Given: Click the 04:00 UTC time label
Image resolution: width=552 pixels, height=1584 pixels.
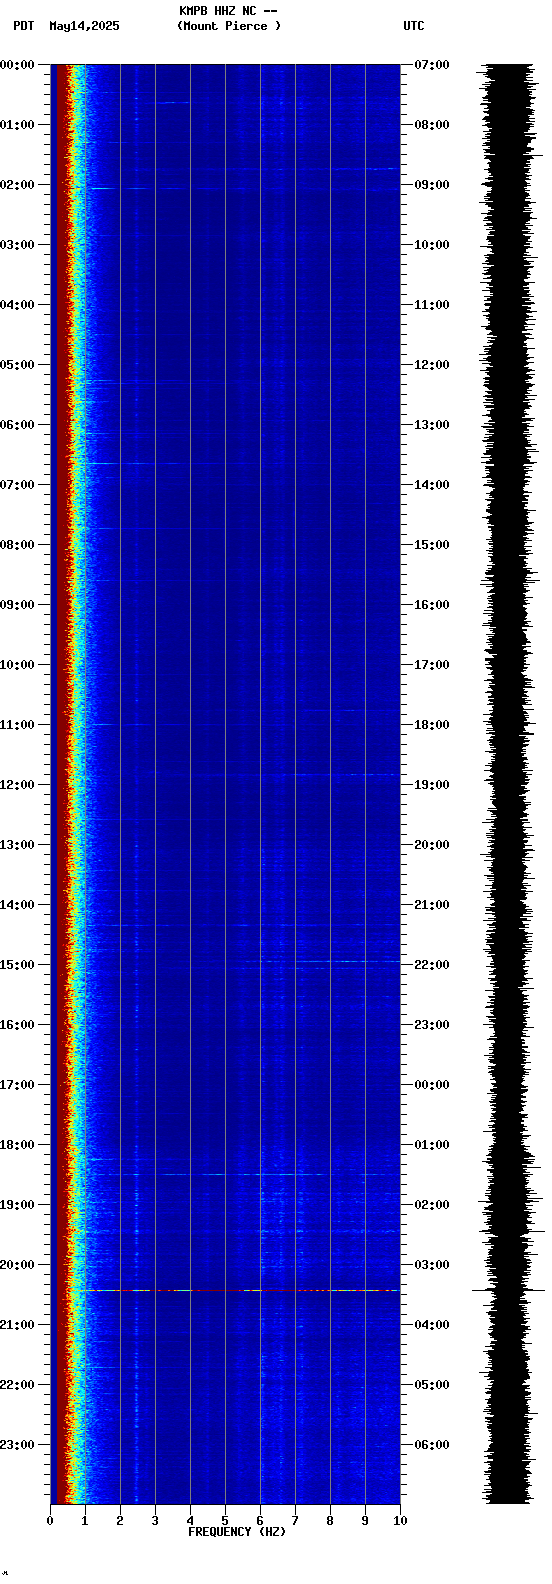Looking at the screenshot, I should pos(432,1325).
